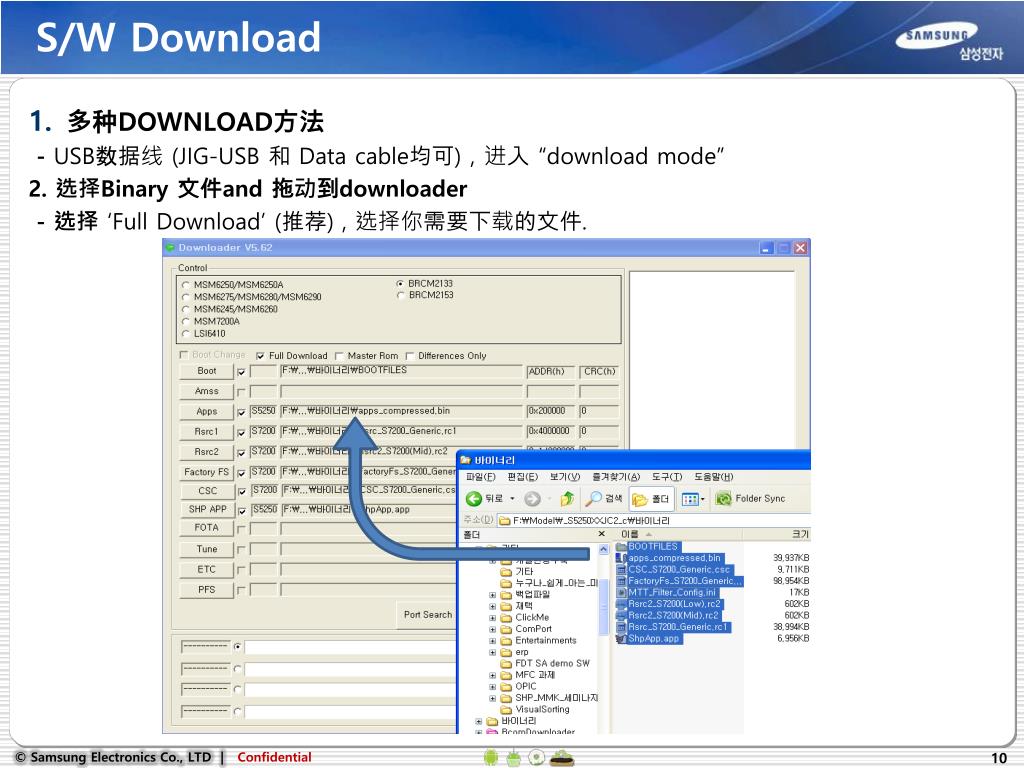Select the MSM6250/MSM6250A radio button
The width and height of the screenshot is (1024, 768).
pos(185,285)
